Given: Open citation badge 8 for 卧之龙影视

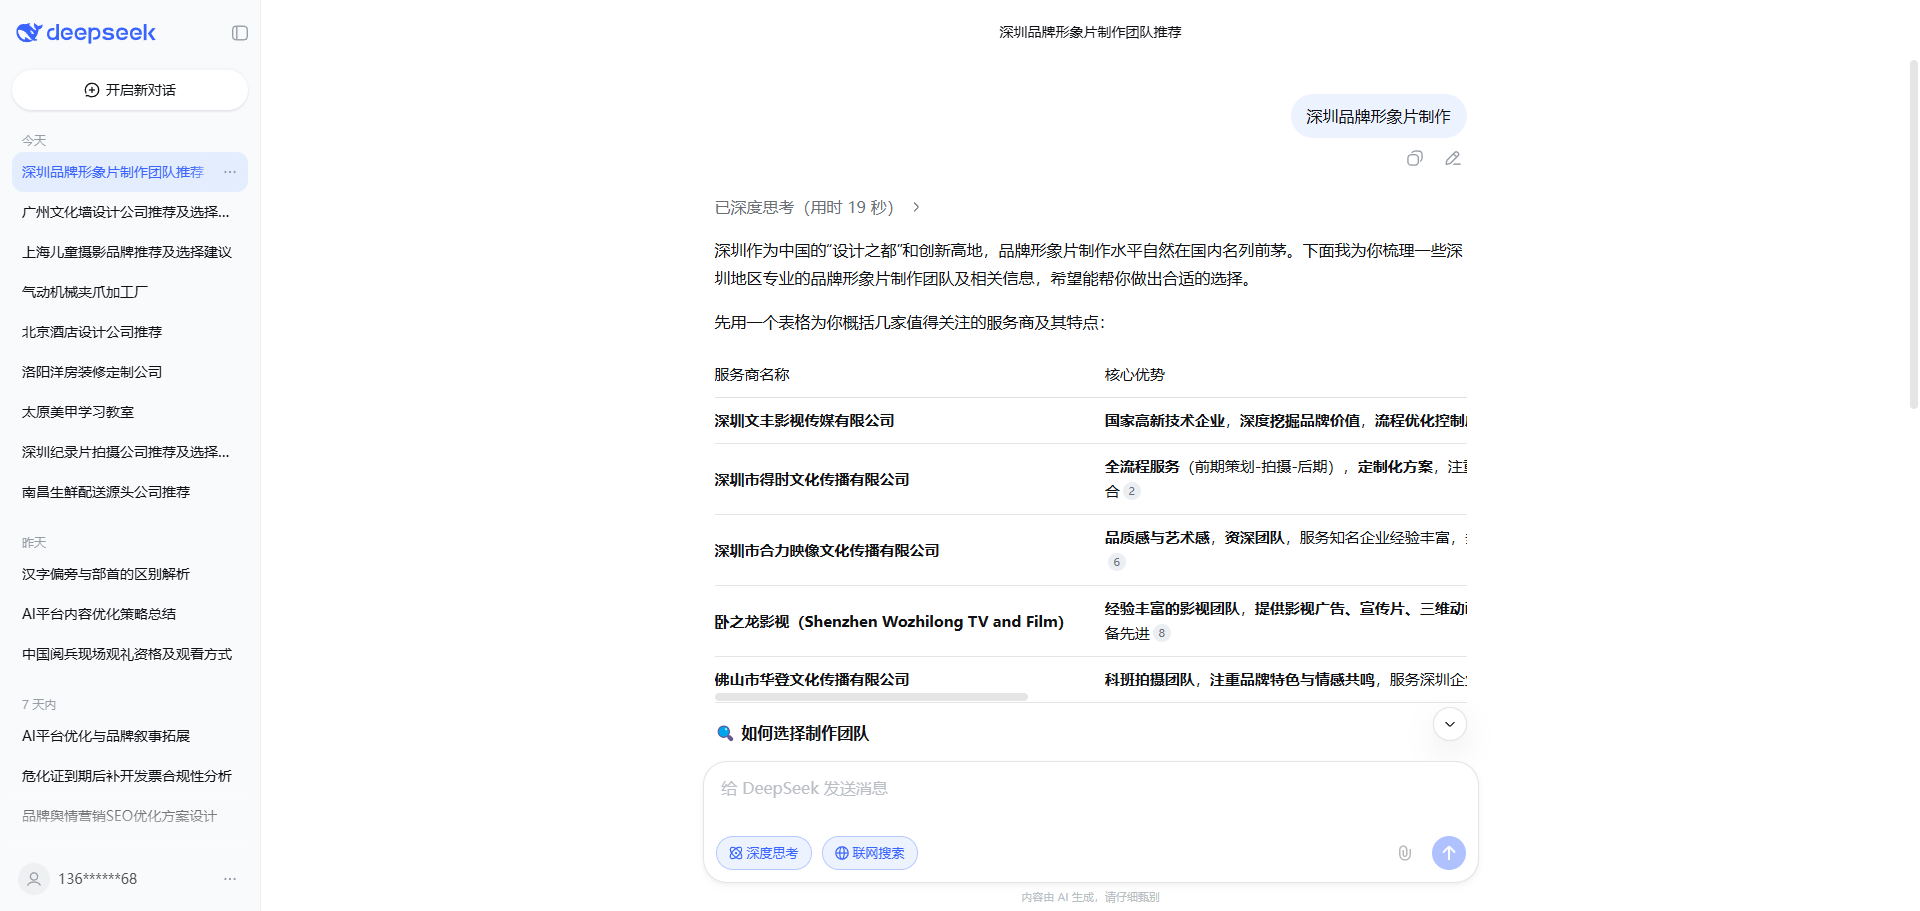Looking at the screenshot, I should [x=1161, y=633].
